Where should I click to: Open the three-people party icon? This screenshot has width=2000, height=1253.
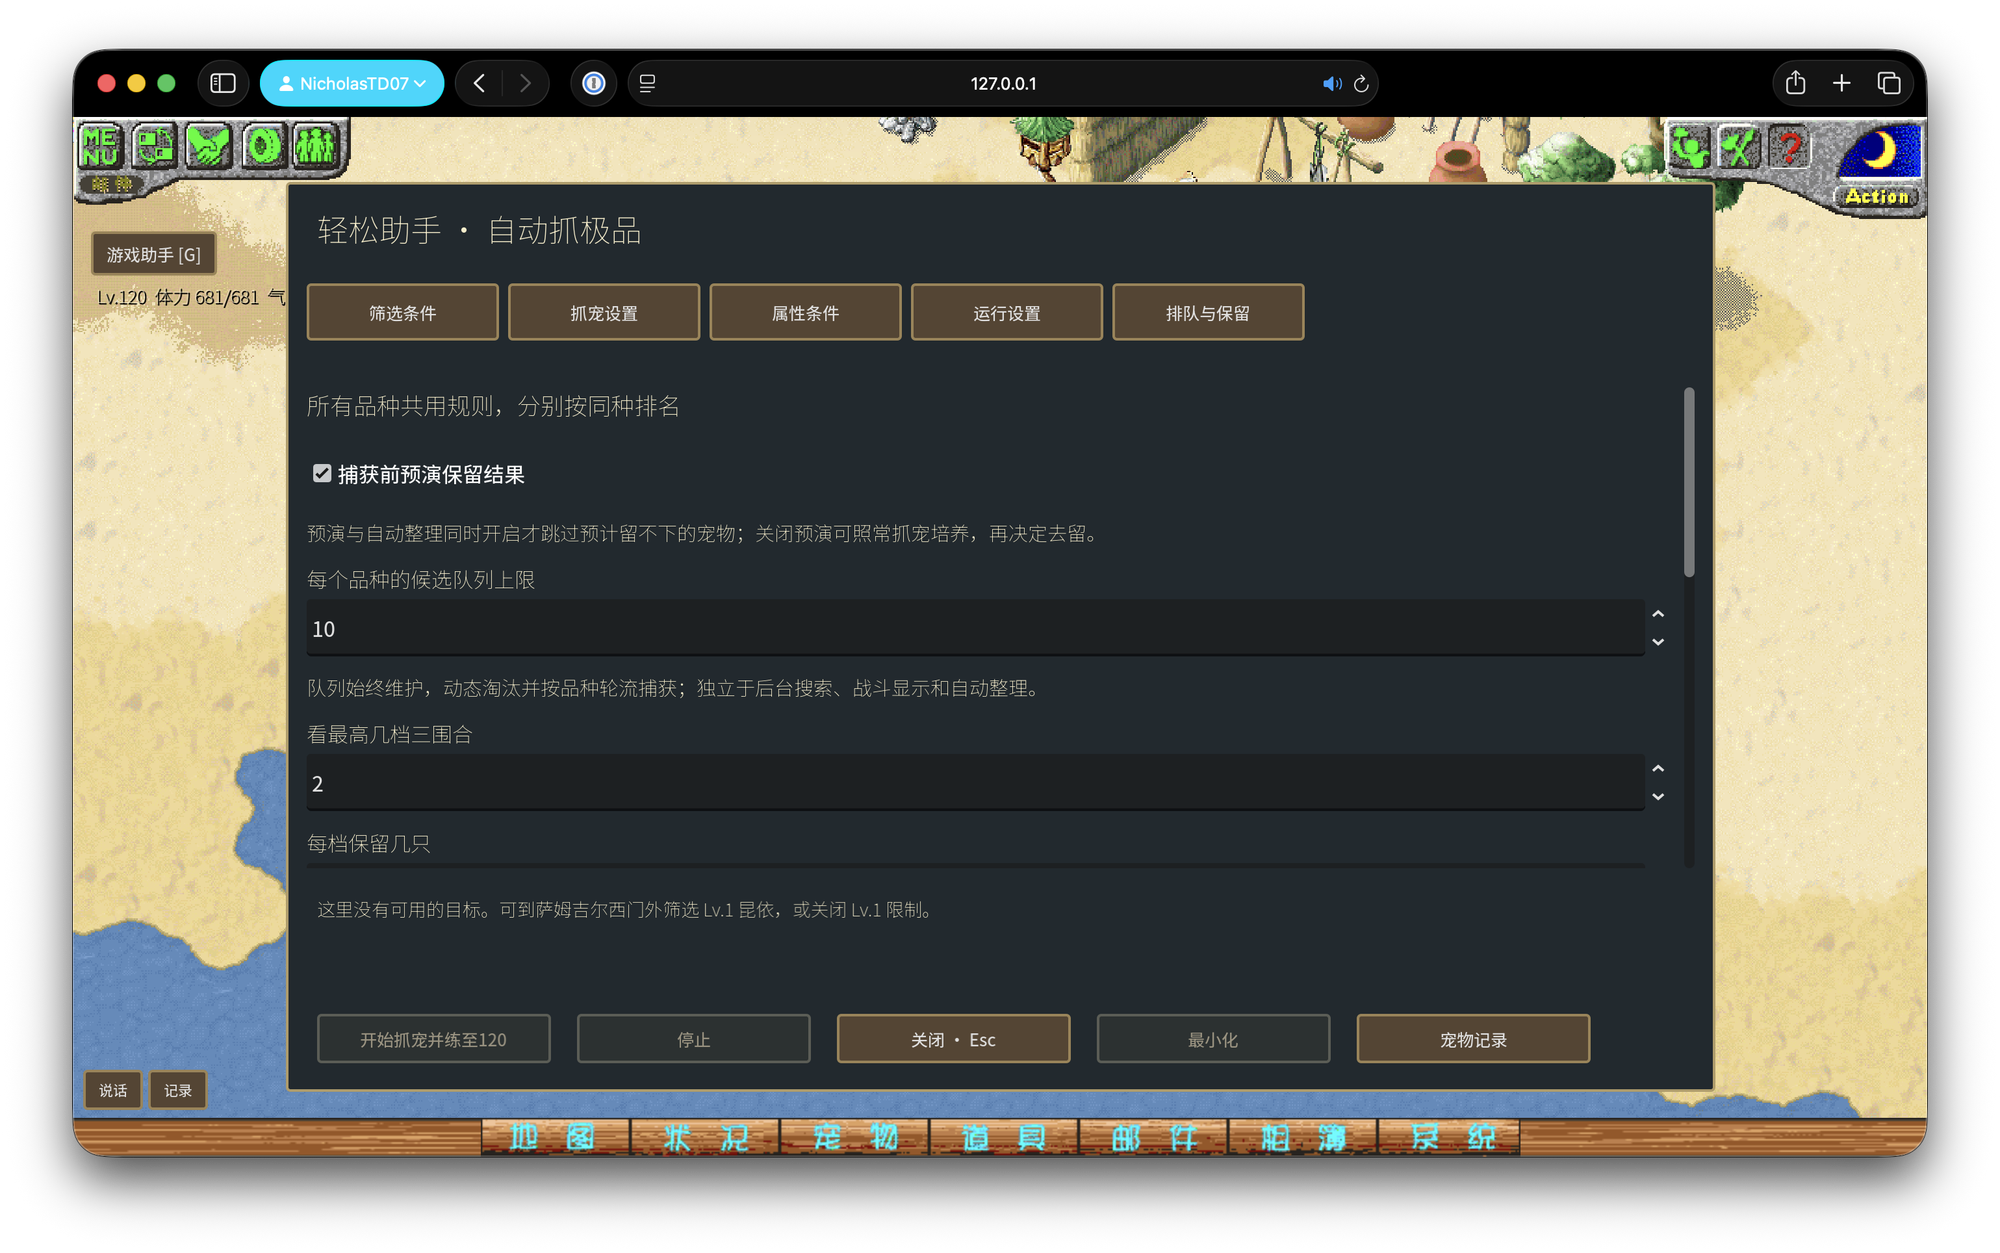coord(316,146)
